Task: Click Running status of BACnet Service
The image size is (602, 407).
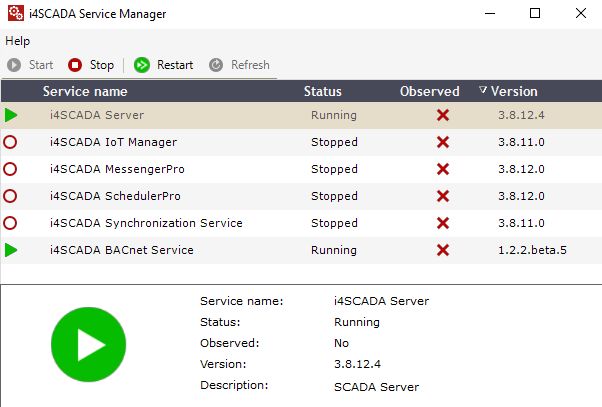Action: pos(334,250)
